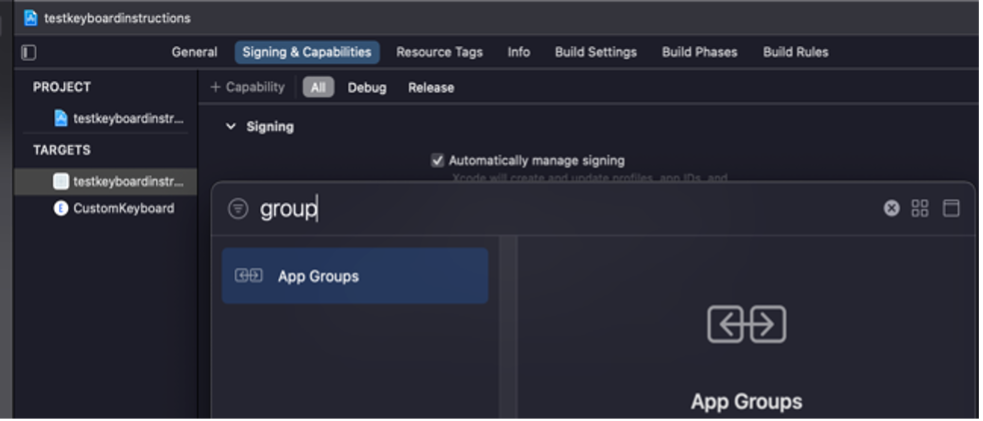Image resolution: width=983 pixels, height=421 pixels.
Task: Switch to the Info tab
Action: point(518,53)
